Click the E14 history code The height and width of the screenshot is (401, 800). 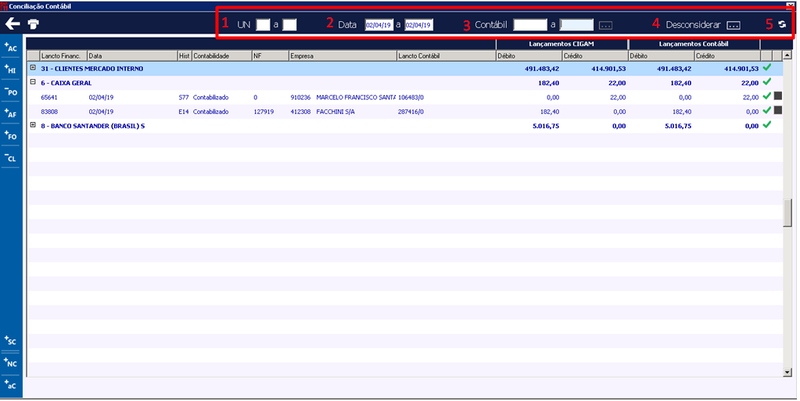184,111
